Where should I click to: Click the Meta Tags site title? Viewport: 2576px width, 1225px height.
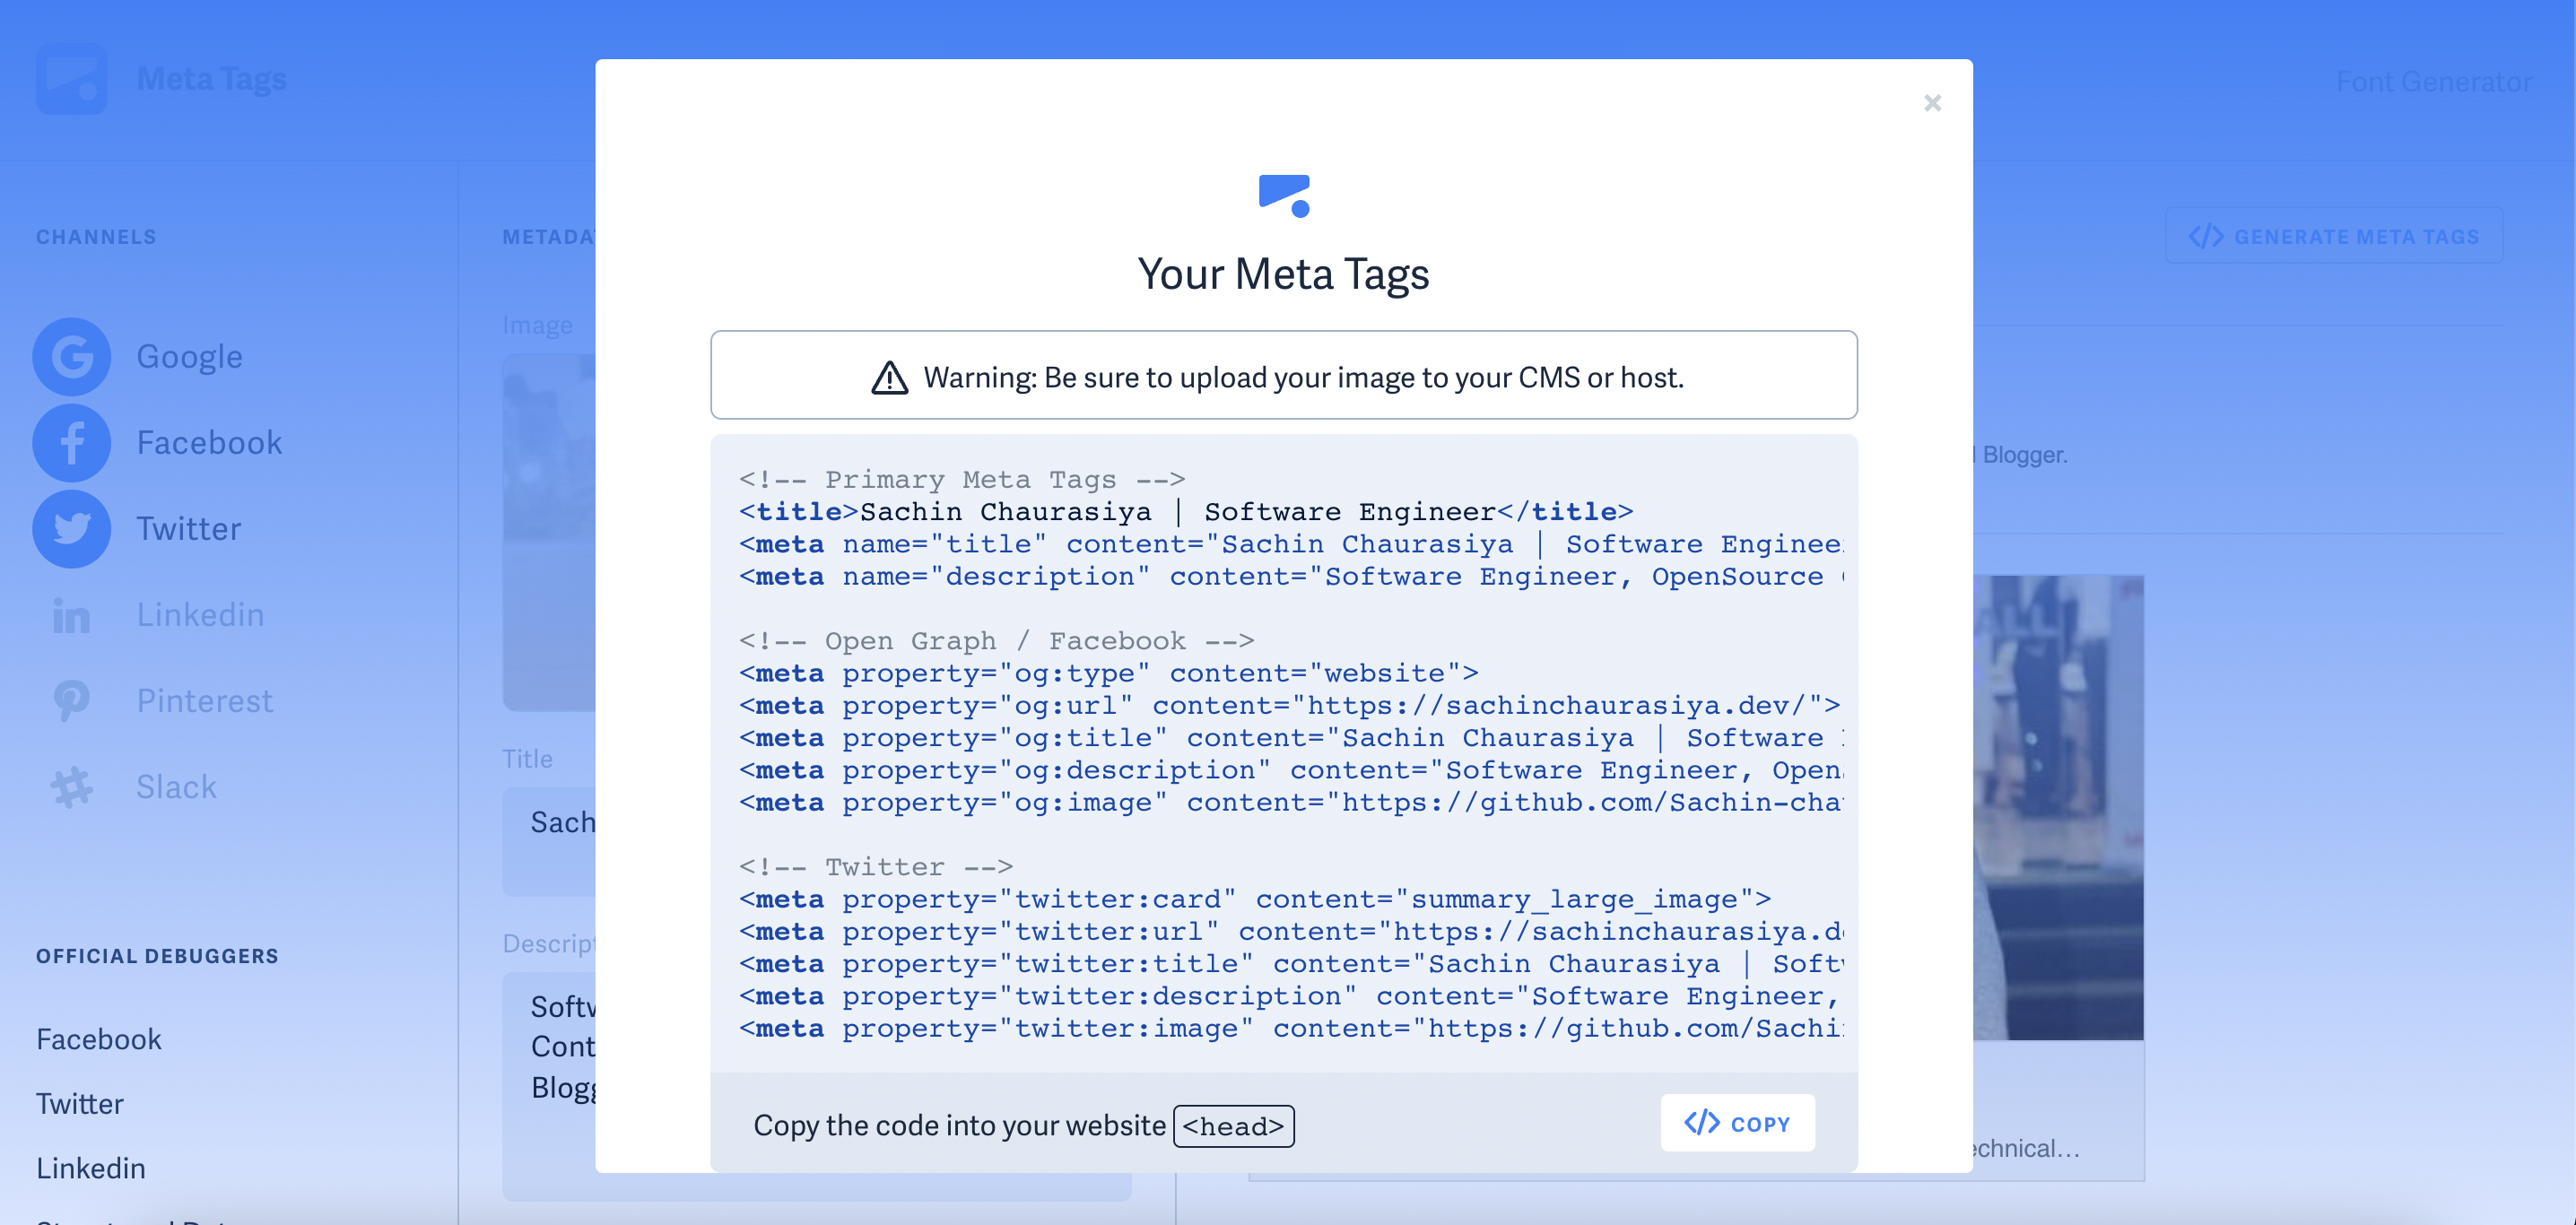pyautogui.click(x=211, y=79)
